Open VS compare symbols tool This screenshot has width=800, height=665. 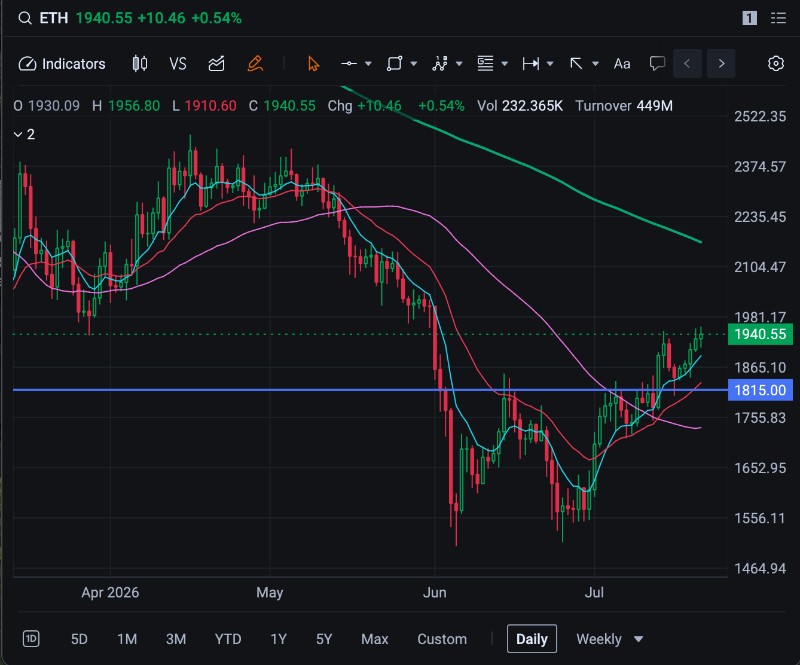pos(178,64)
